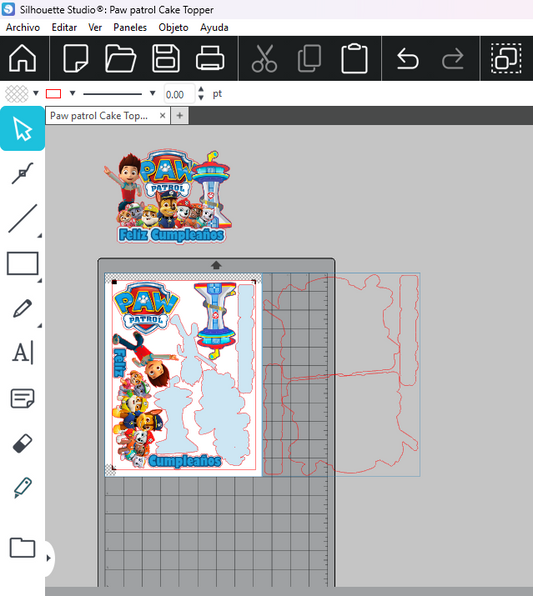Open a file with folder icon
This screenshot has height=596, width=533.
(x=121, y=59)
